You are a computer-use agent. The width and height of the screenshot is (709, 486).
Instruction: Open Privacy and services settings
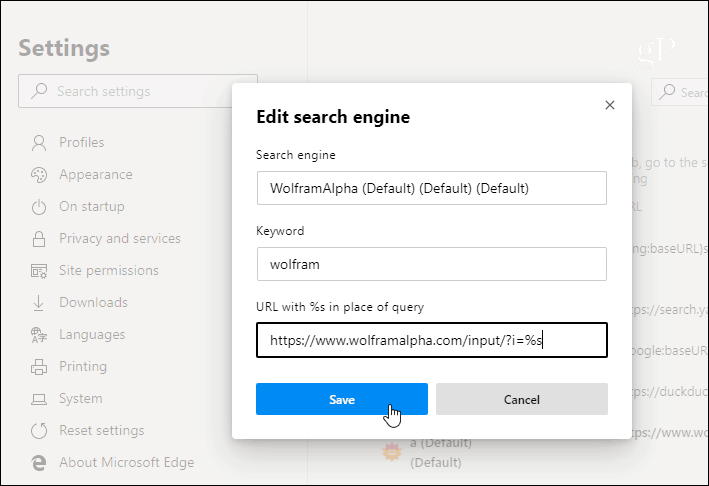click(x=120, y=238)
